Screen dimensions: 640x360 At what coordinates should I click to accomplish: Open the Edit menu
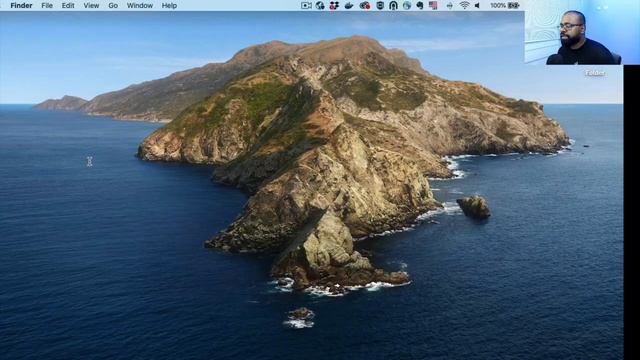[68, 6]
